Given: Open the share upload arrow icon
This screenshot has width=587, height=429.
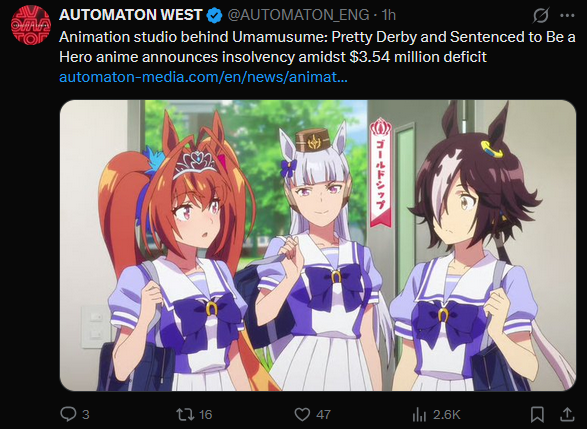Looking at the screenshot, I should pos(567,414).
